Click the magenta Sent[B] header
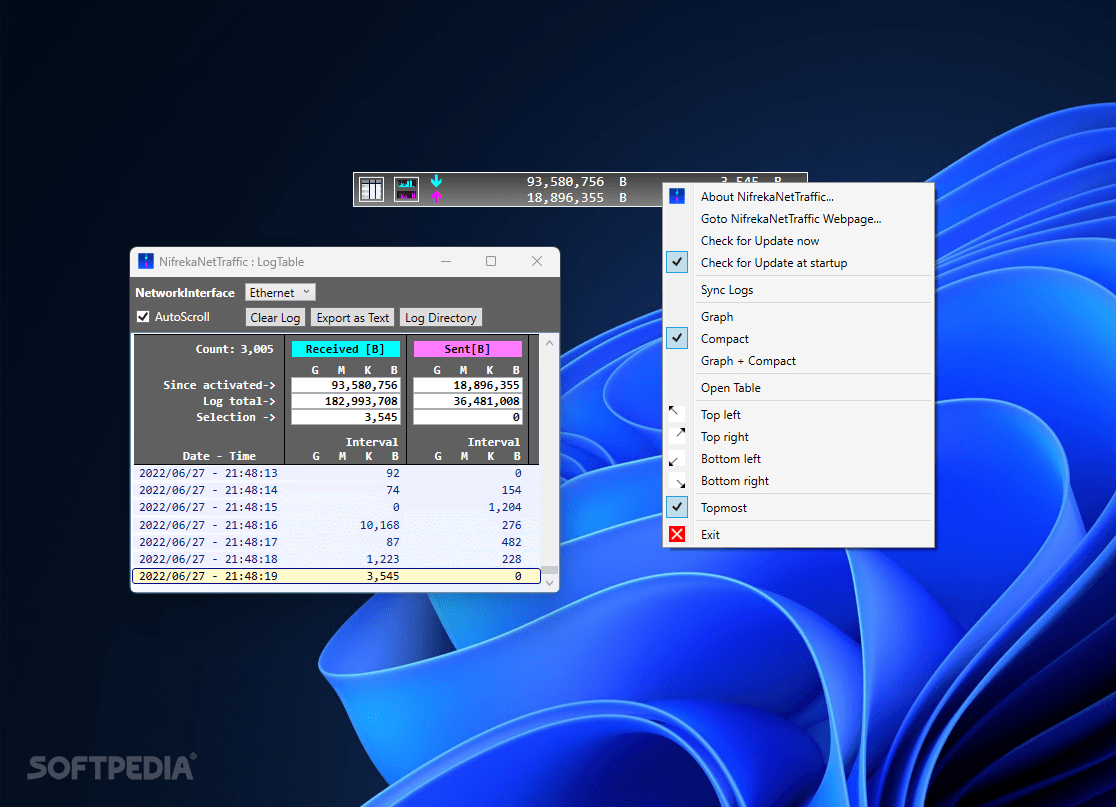The height and width of the screenshot is (807, 1116). [x=468, y=349]
